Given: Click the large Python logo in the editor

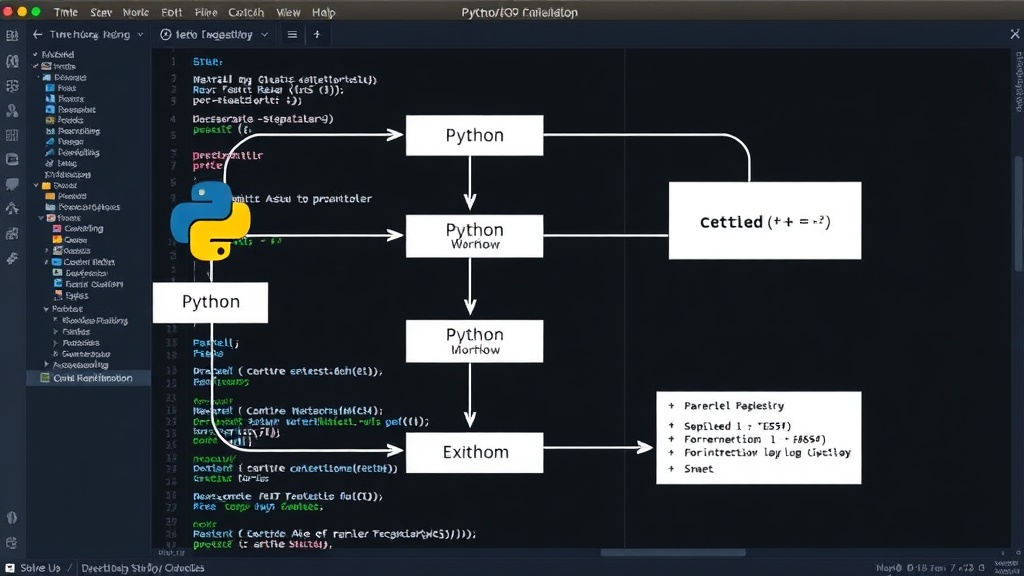Looking at the screenshot, I should [210, 221].
